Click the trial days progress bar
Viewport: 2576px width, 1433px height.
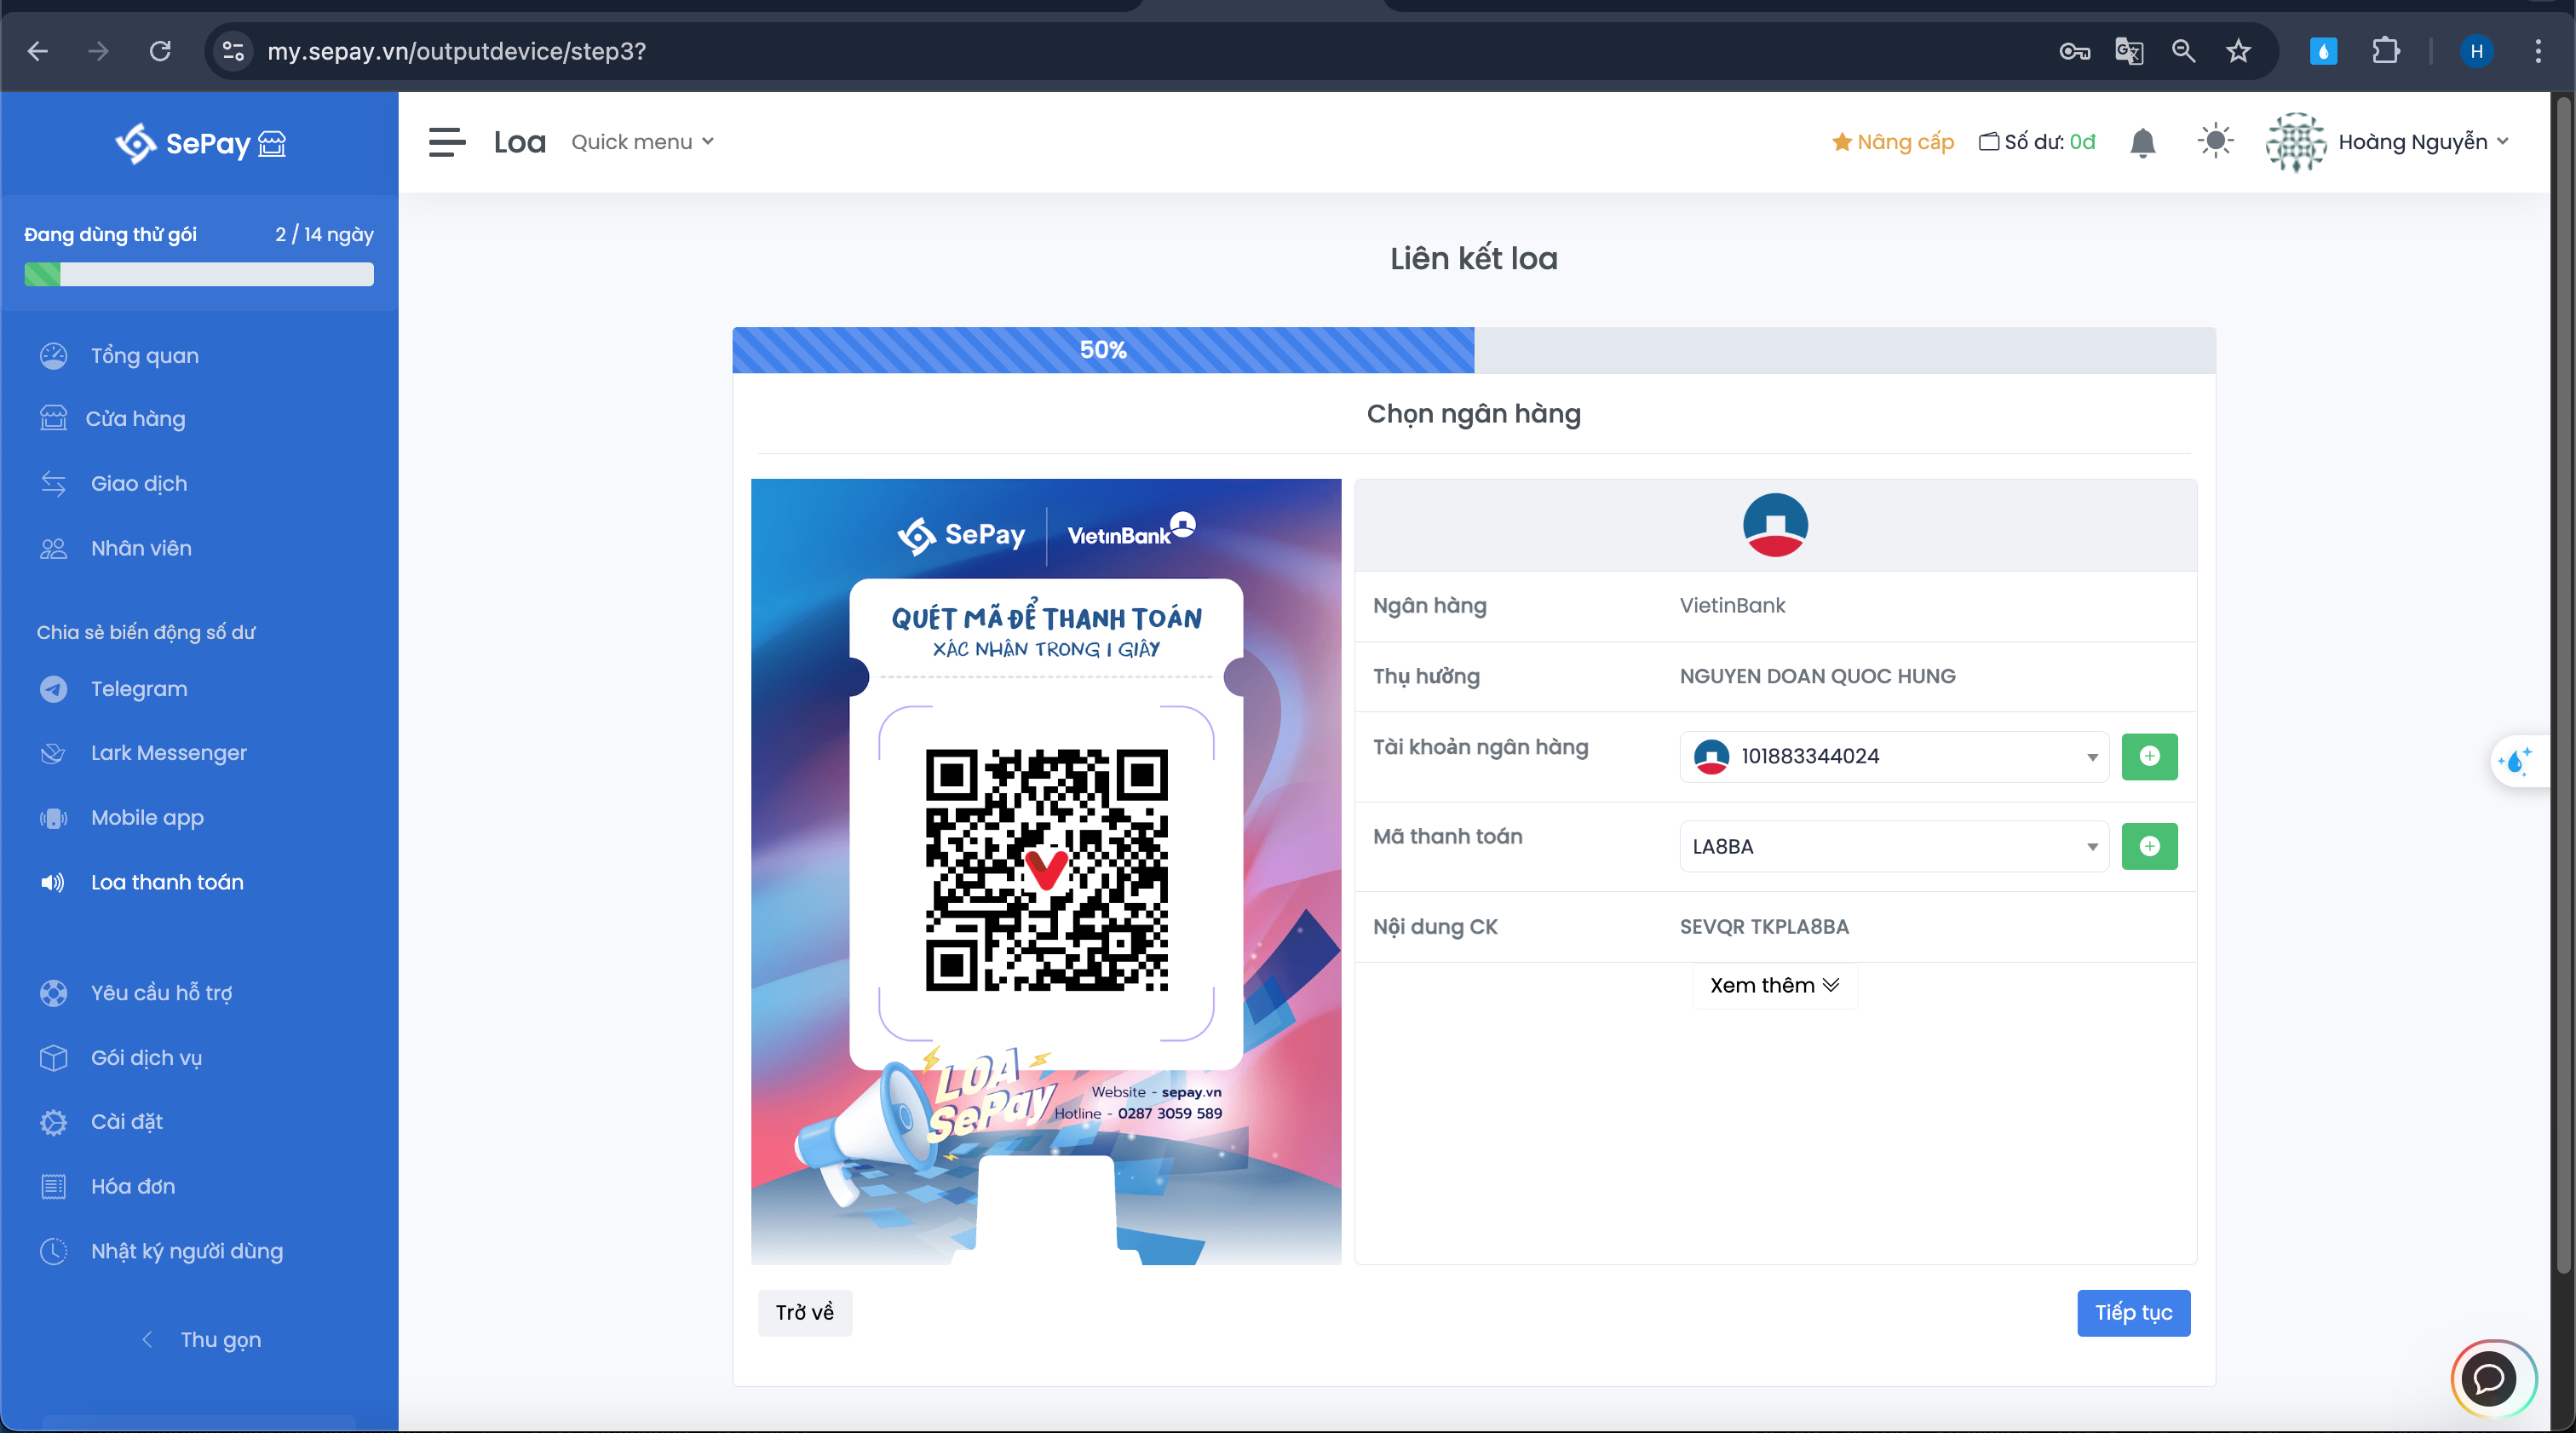(199, 274)
